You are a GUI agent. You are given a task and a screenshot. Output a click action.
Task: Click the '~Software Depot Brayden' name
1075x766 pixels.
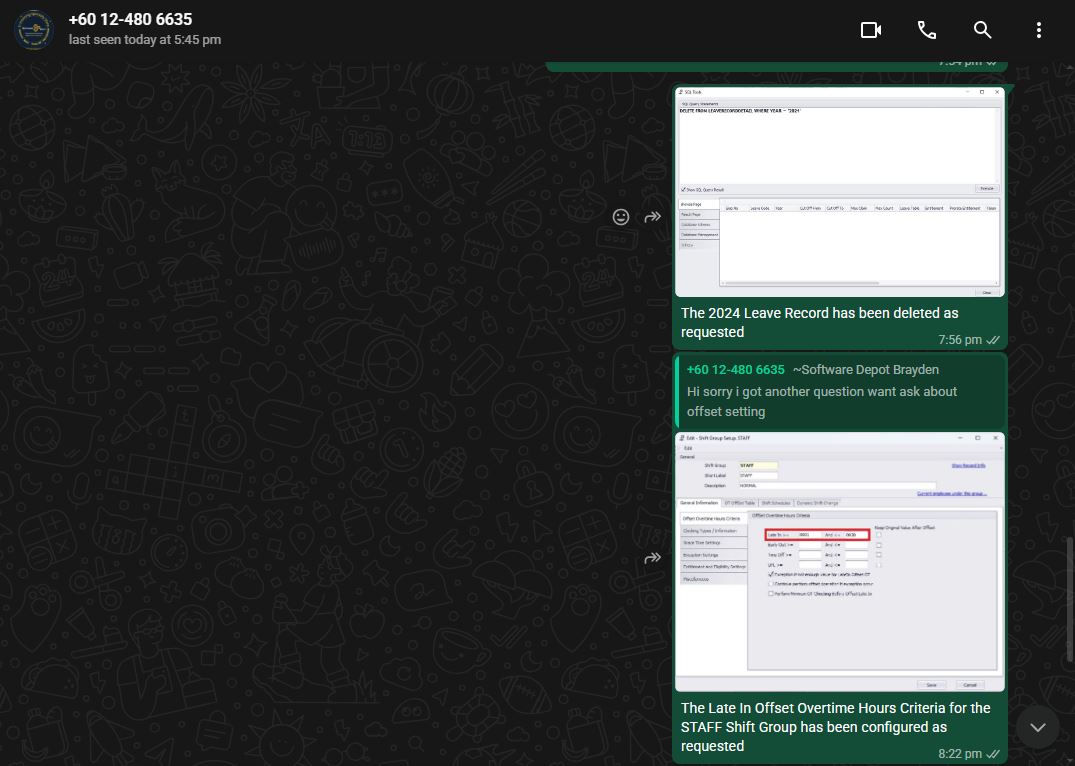(866, 370)
